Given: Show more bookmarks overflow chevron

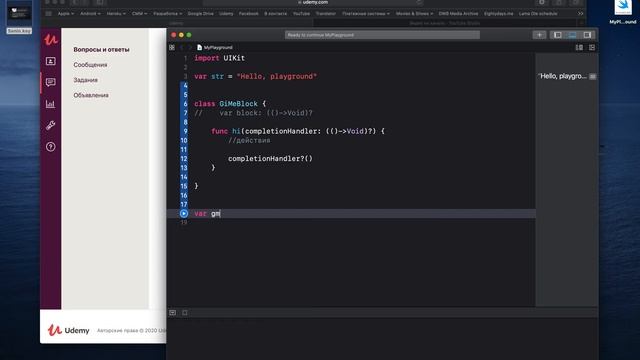Looking at the screenshot, I should [x=580, y=13].
